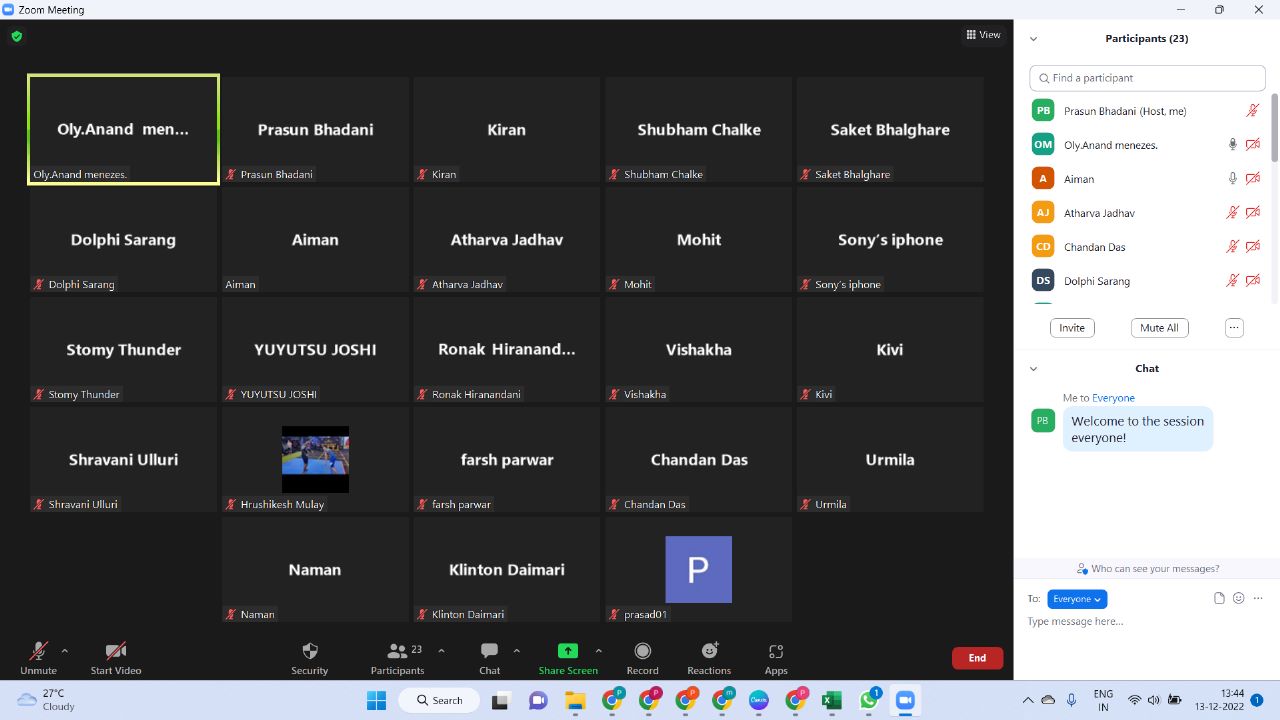Collapse the Chat panel chevron
The width and height of the screenshot is (1280, 720).
tap(1033, 369)
